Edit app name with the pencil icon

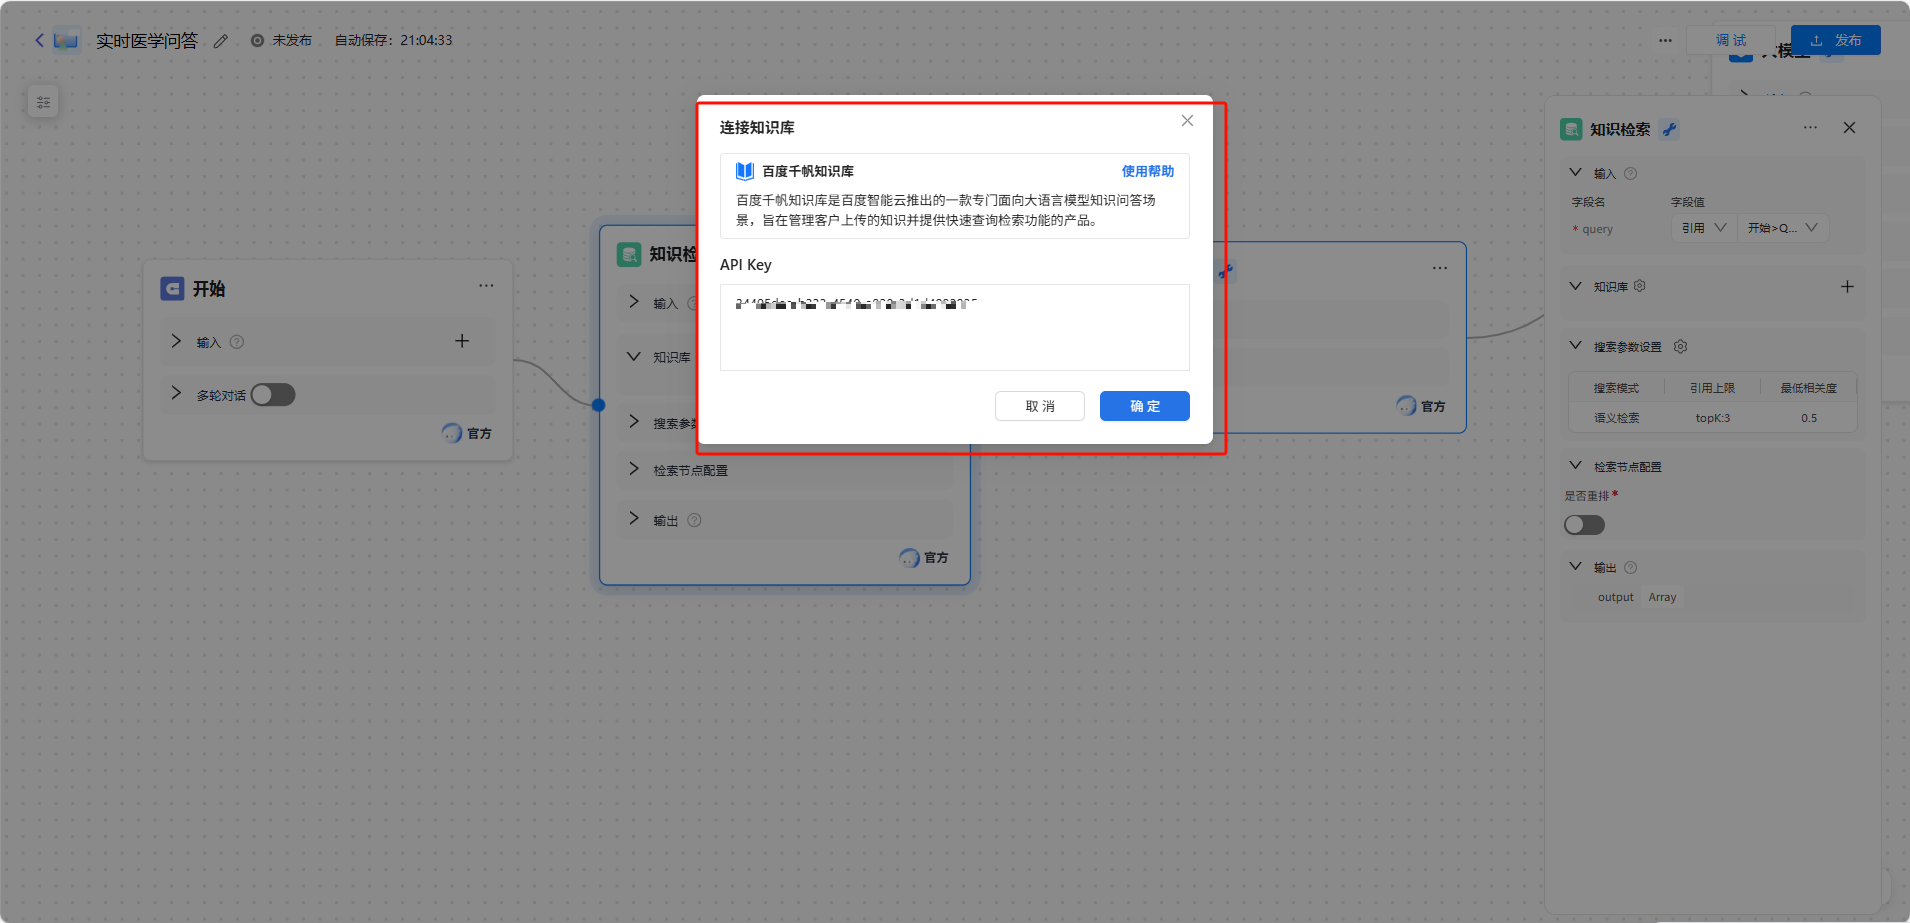[x=221, y=41]
